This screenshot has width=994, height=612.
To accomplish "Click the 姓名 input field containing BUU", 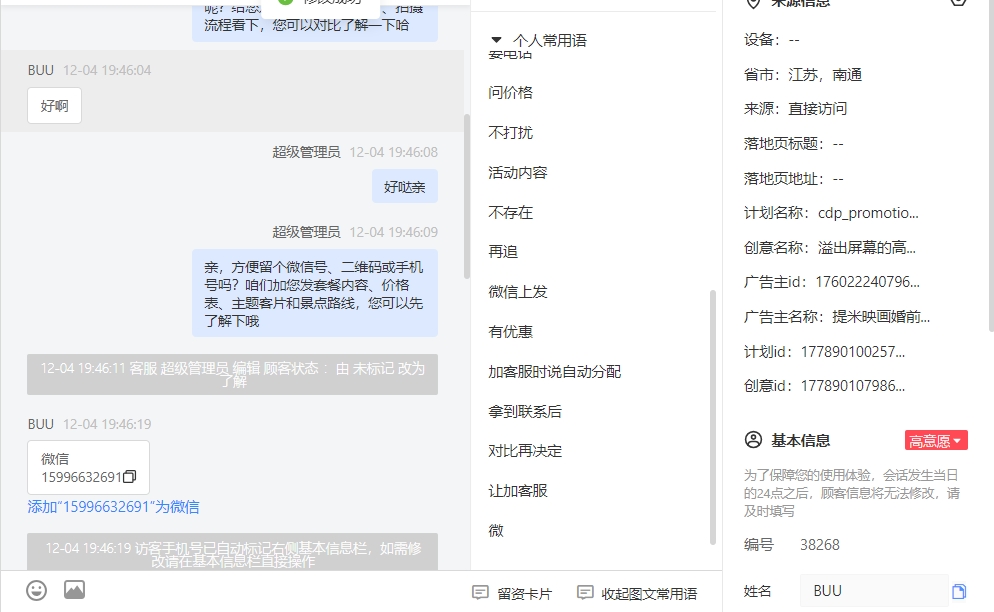I will (874, 591).
